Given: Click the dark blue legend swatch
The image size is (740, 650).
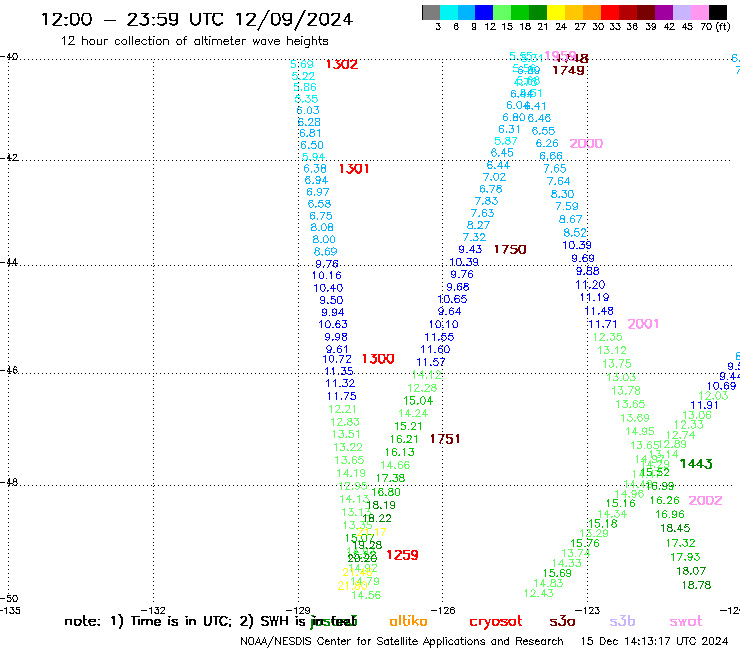Looking at the screenshot, I should [x=484, y=12].
